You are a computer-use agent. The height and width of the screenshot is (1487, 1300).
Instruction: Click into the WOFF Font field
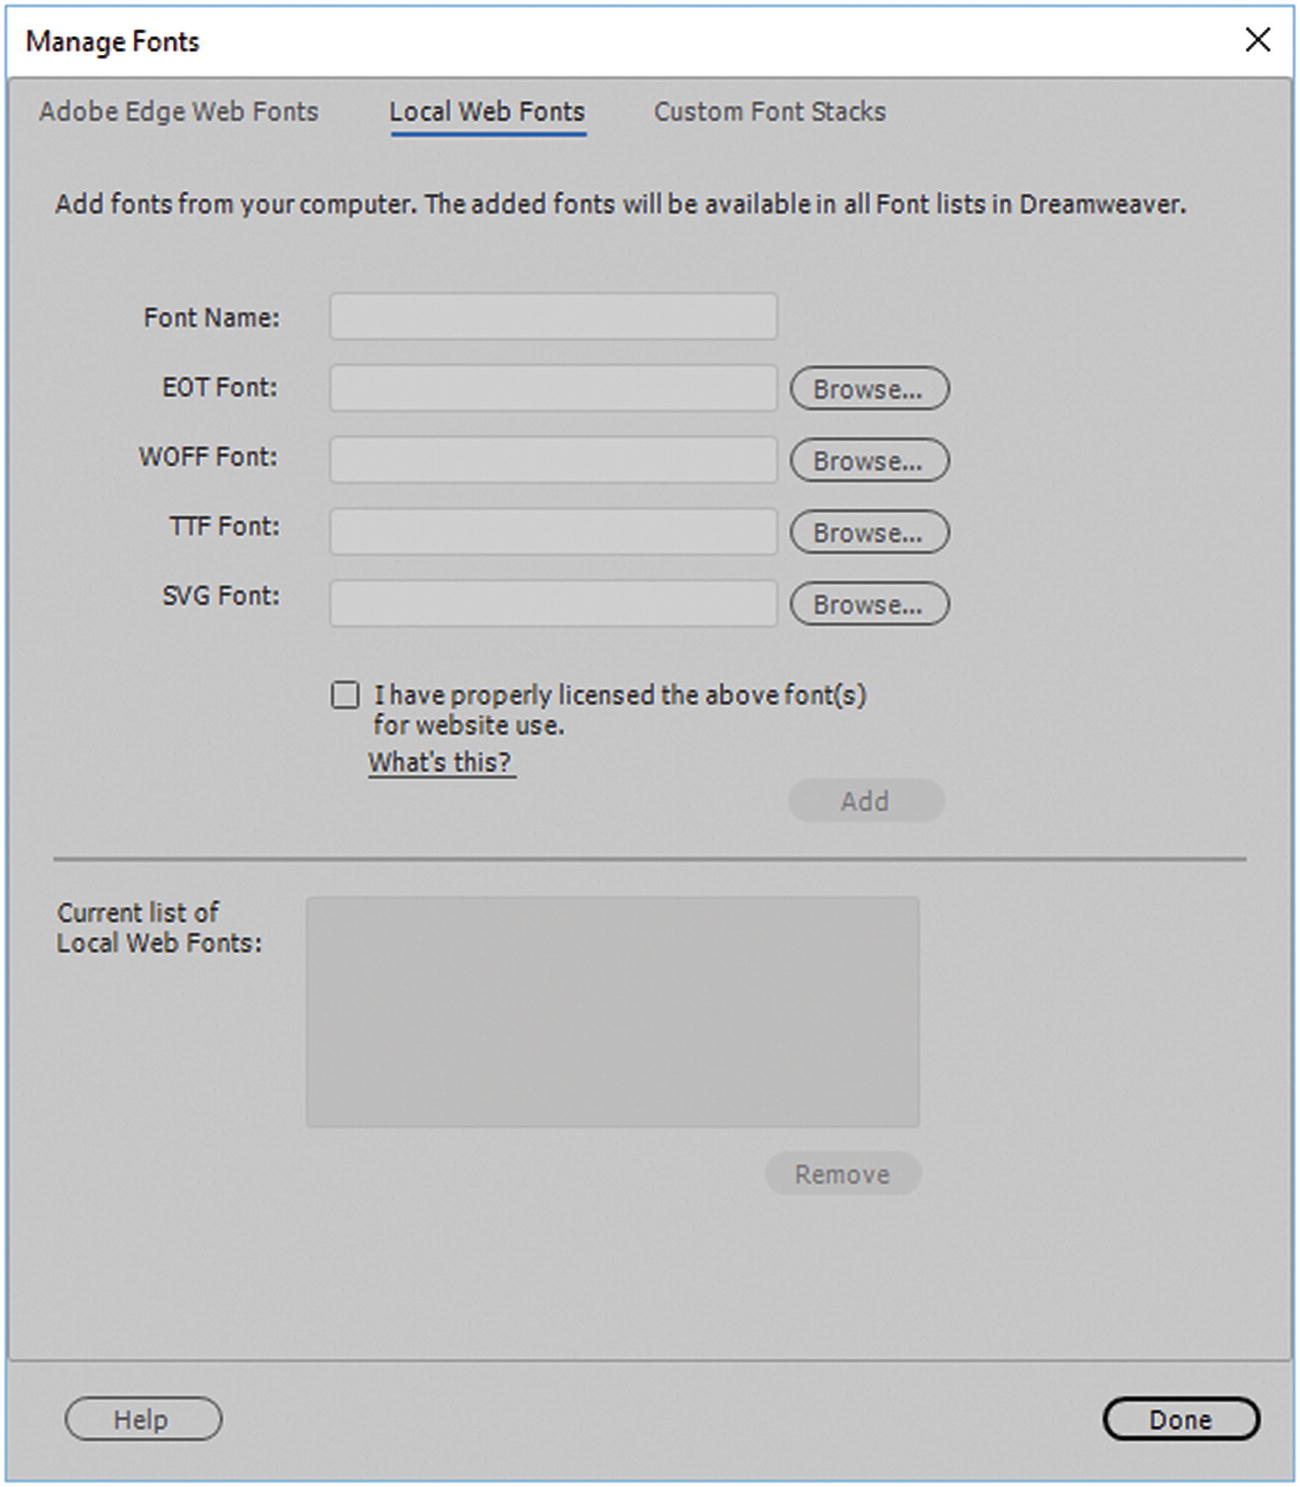(553, 460)
